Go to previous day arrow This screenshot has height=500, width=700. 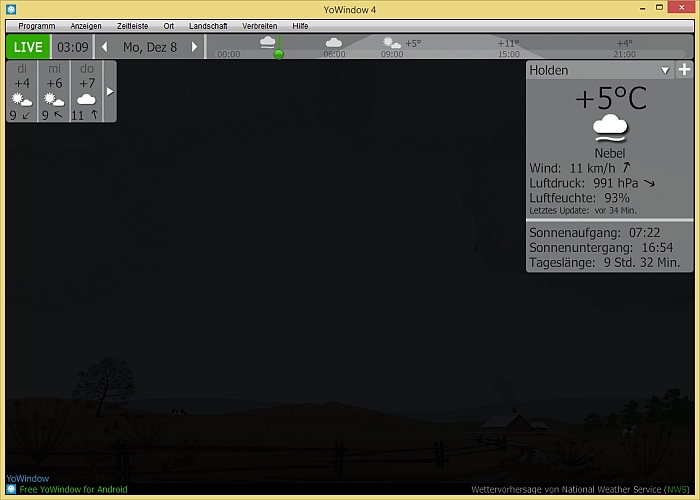click(x=104, y=47)
